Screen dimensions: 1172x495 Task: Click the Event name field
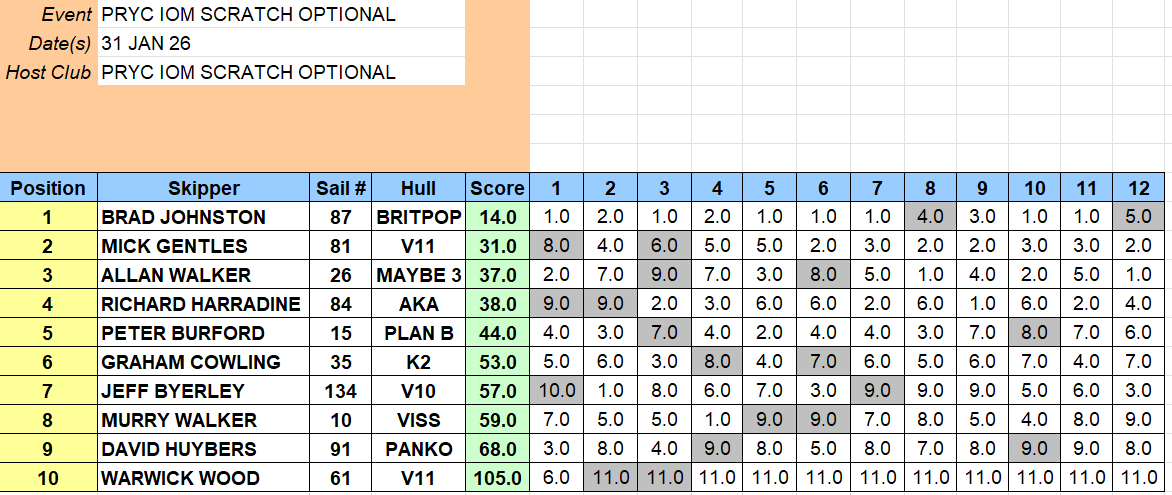[280, 15]
